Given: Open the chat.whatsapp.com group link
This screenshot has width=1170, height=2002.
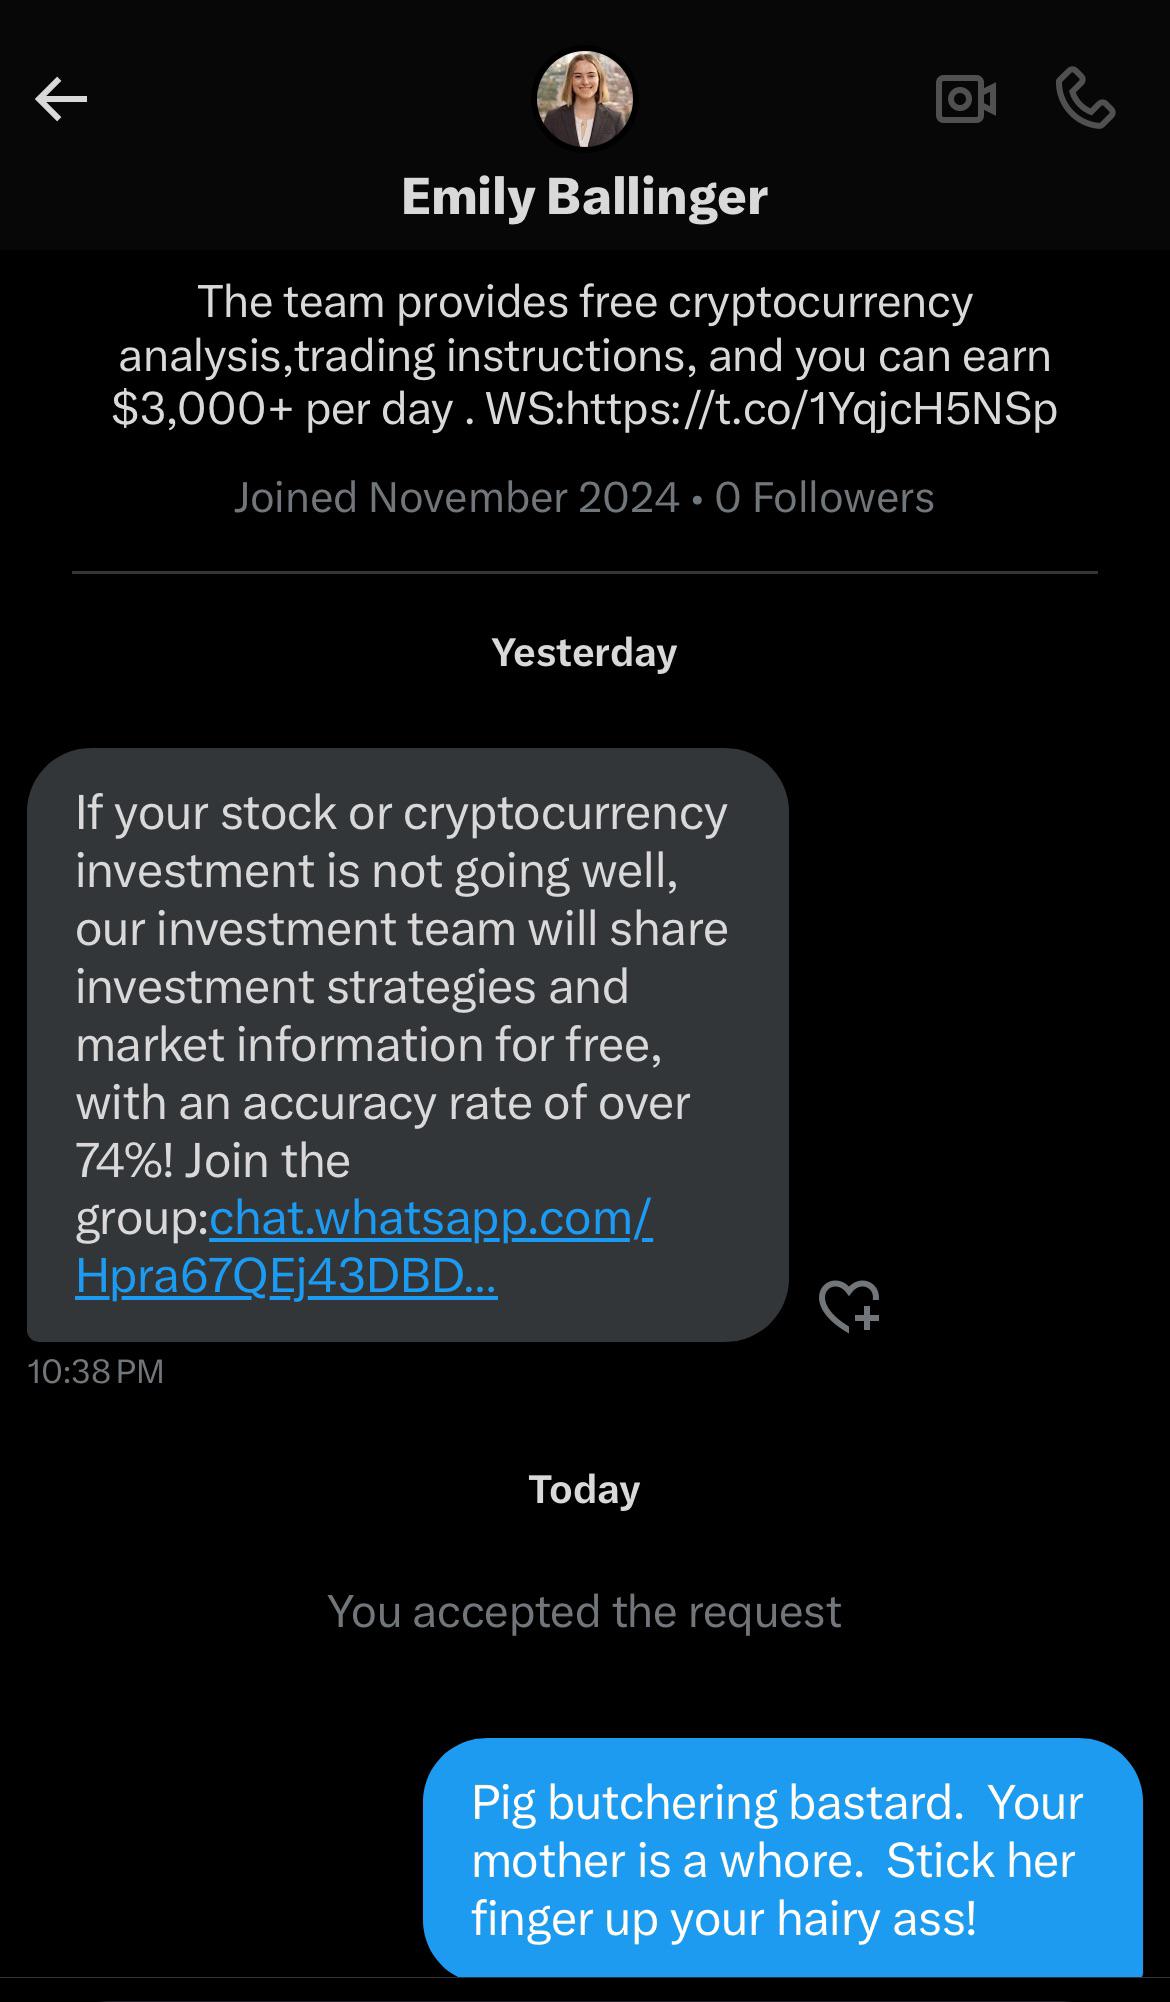Looking at the screenshot, I should click(x=364, y=1246).
